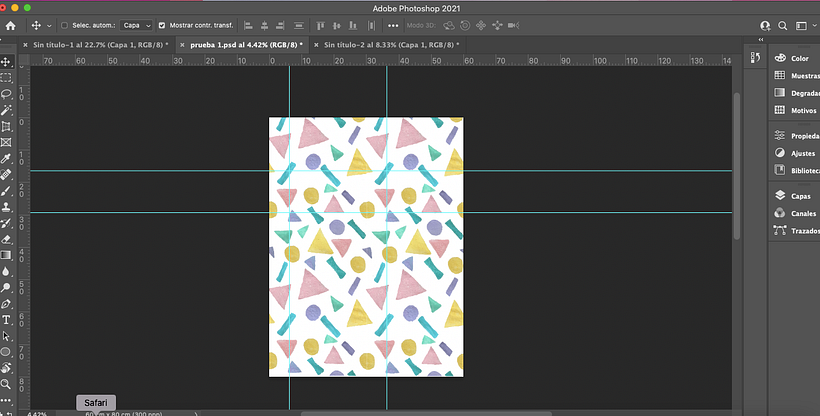
Task: Open the Degradados gradients panel
Action: 796,93
